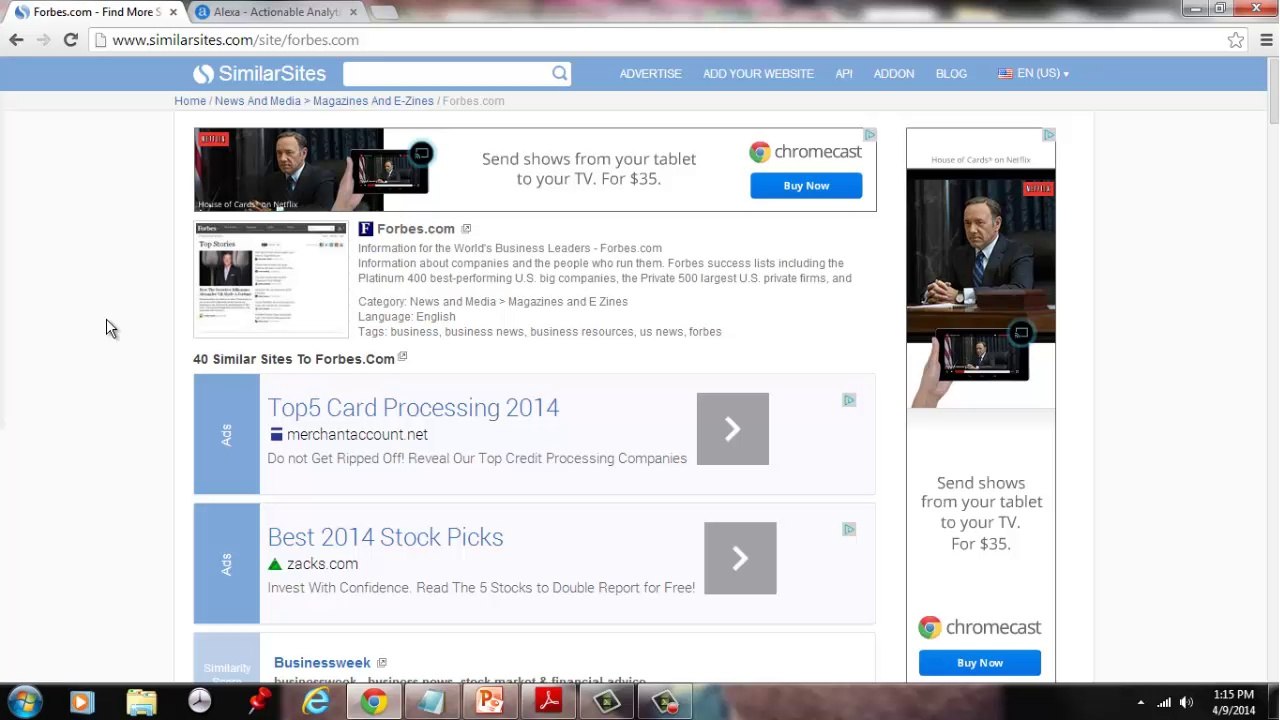Open a new browser tab
This screenshot has height=720, width=1280.
tap(384, 12)
